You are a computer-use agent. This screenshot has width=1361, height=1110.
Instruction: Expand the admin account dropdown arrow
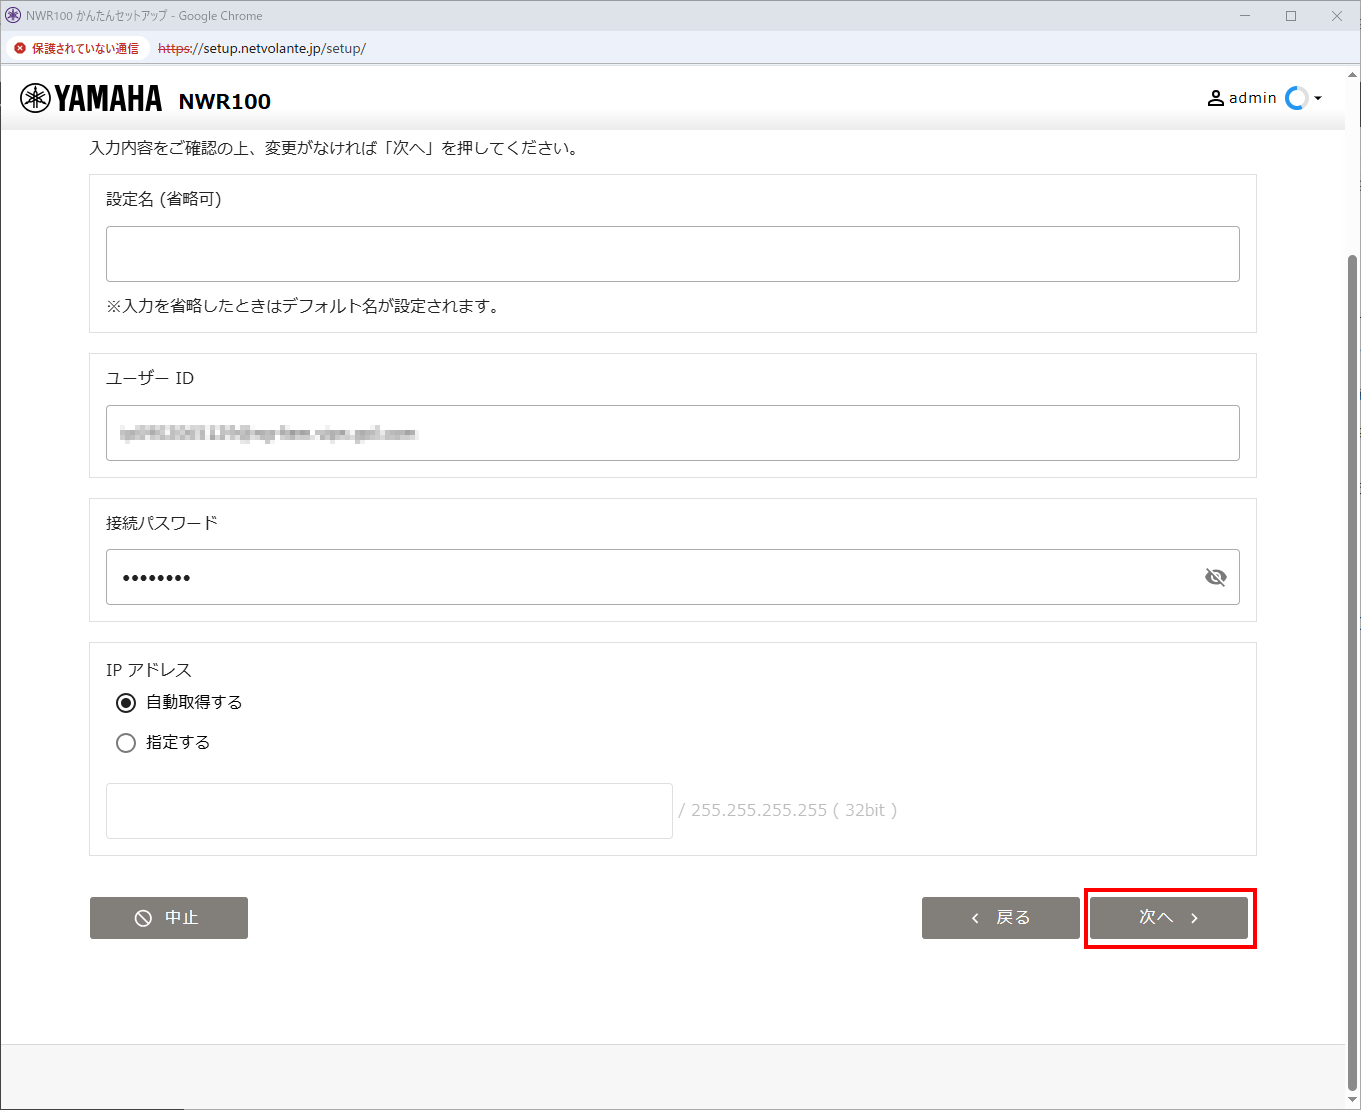1318,98
